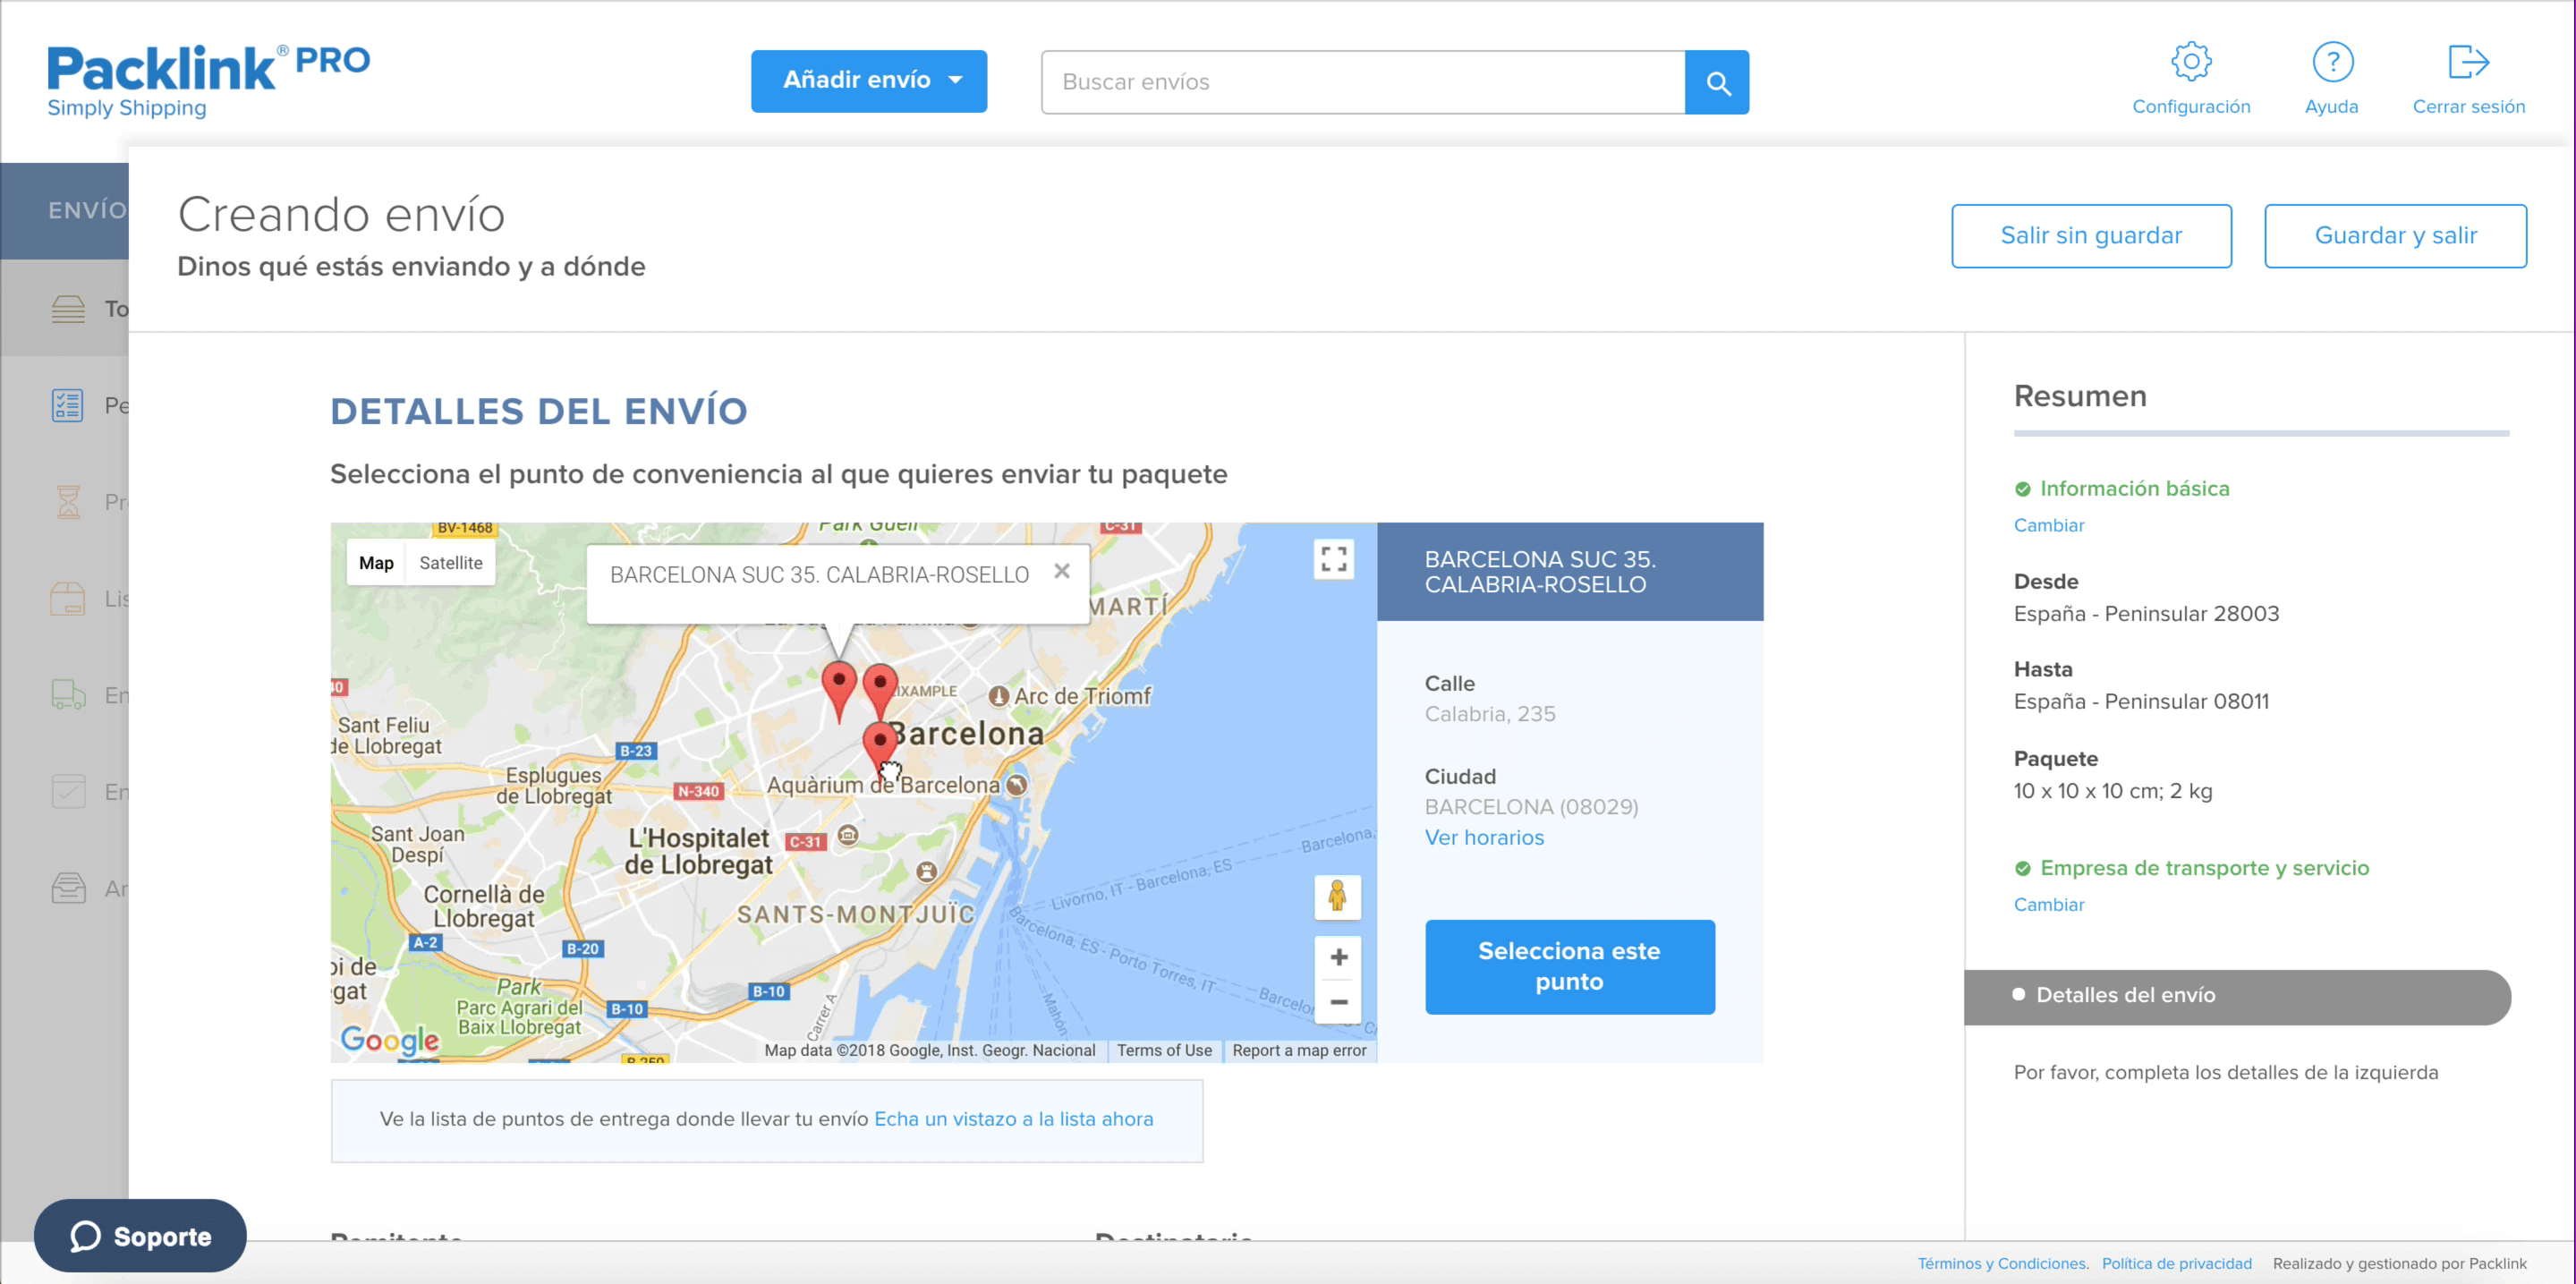Click the right upper red map pin
Viewport: 2576px width, 1284px height.
[x=879, y=688]
